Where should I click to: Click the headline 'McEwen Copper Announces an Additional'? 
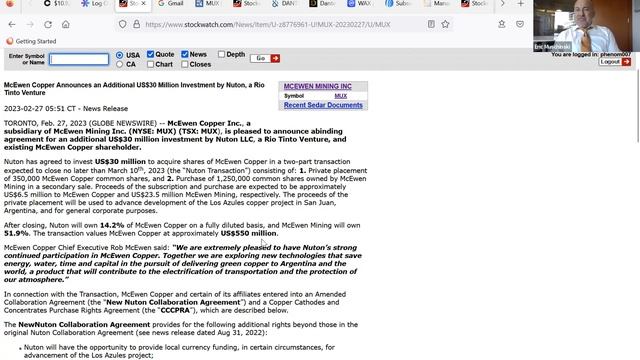(x=134, y=89)
